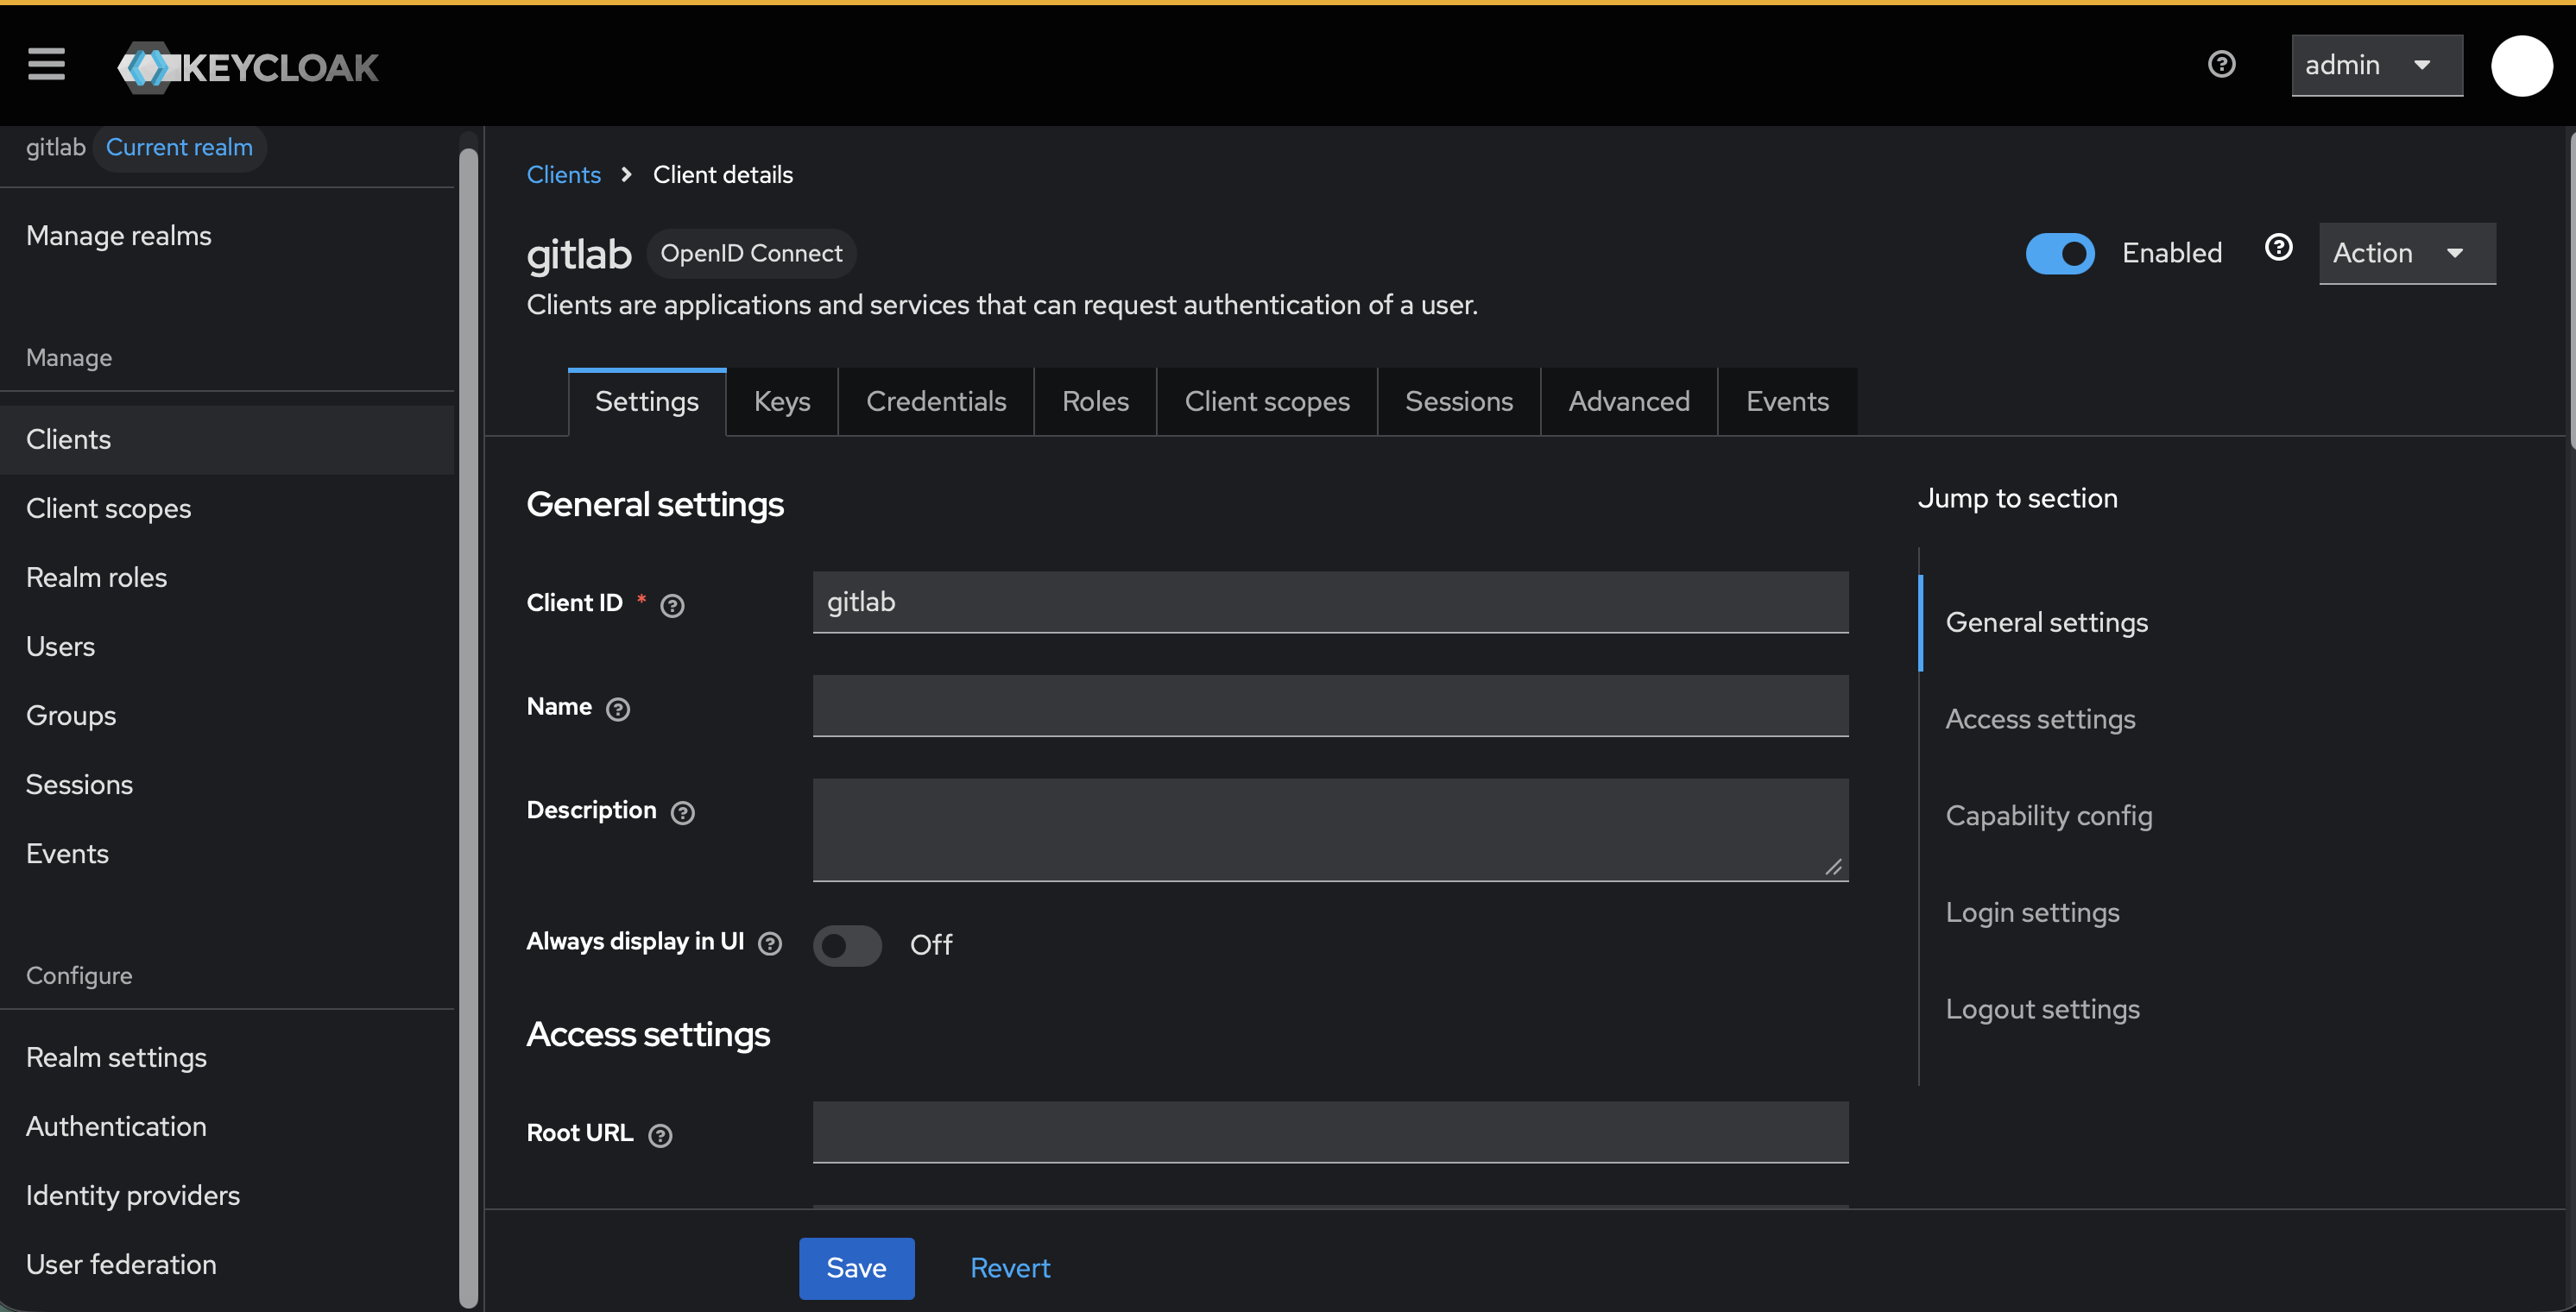The height and width of the screenshot is (1312, 2576).
Task: Click the sidebar vertical scrollbar
Action: [468, 727]
